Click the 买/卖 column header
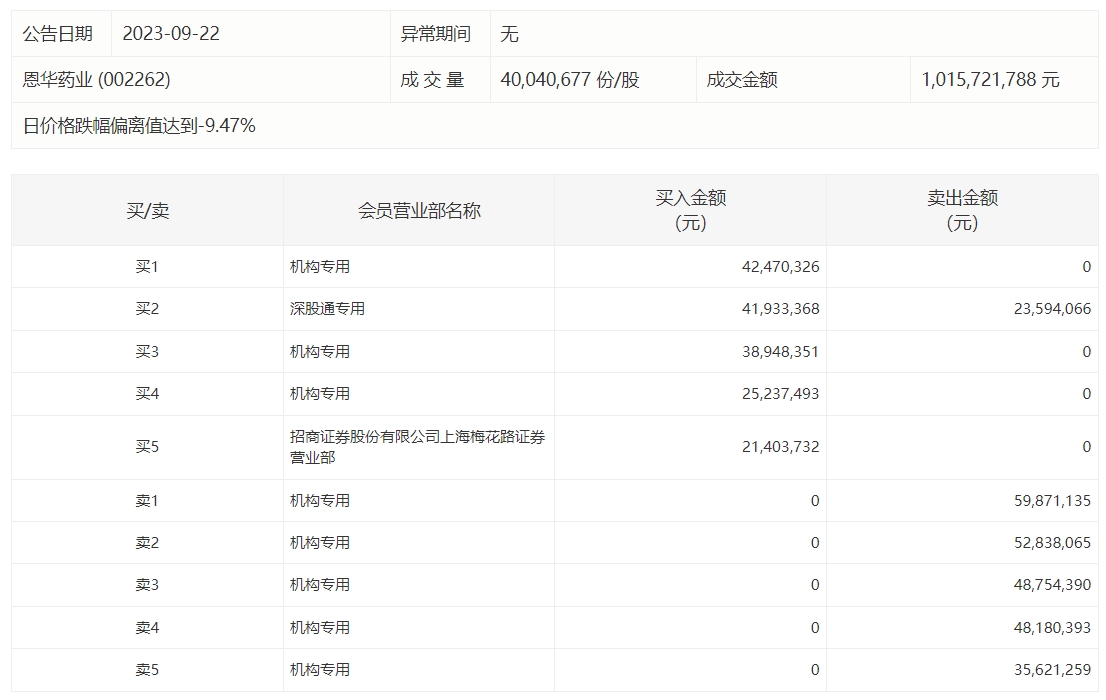1106x700 pixels. tap(147, 211)
